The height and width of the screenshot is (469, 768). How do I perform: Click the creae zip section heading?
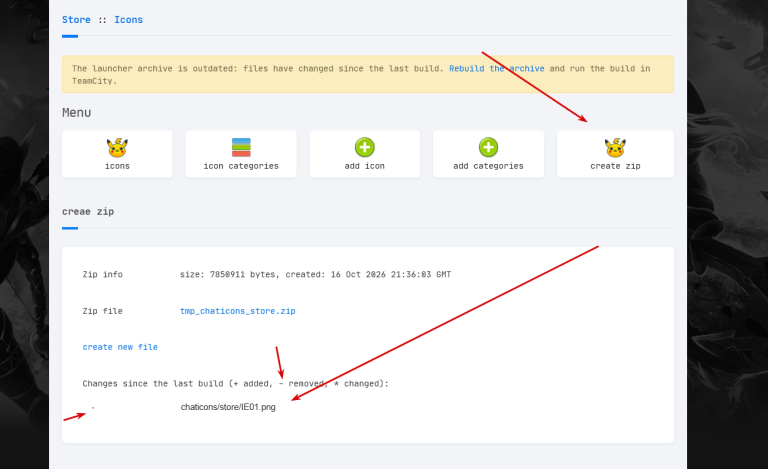(x=88, y=211)
